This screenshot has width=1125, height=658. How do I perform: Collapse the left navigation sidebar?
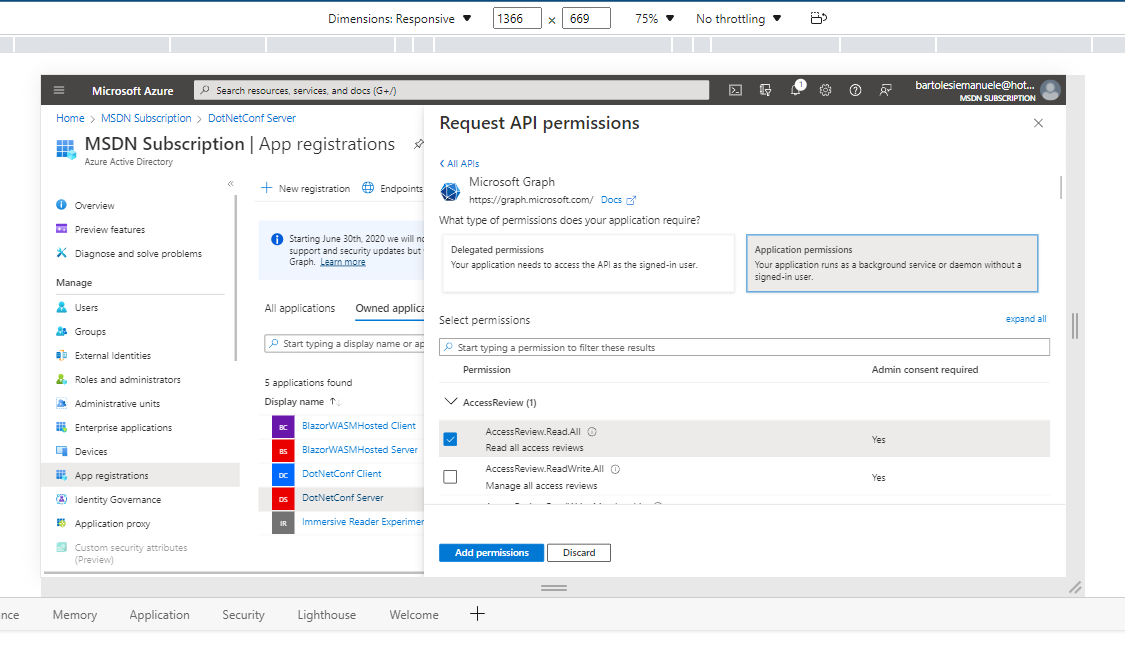pyautogui.click(x=231, y=184)
